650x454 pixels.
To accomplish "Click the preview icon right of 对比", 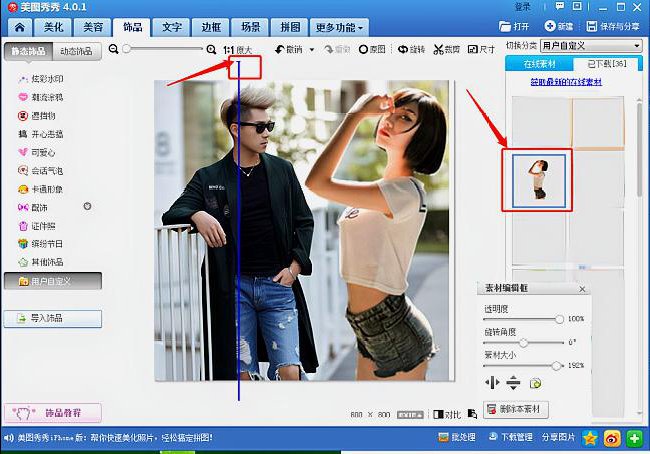I will pos(472,414).
